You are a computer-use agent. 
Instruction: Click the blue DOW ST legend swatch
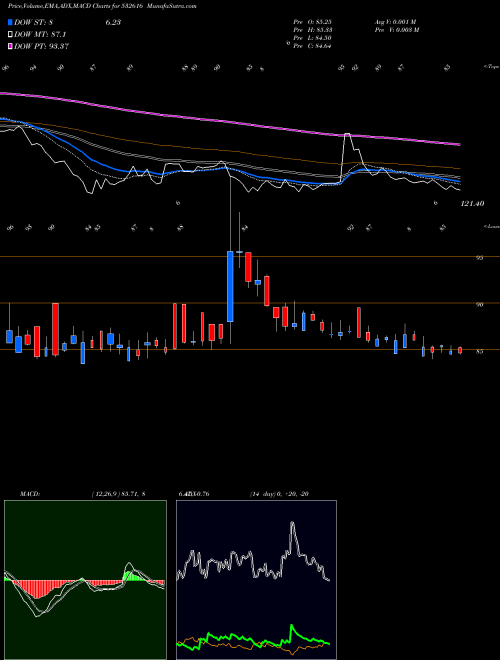click(11, 23)
